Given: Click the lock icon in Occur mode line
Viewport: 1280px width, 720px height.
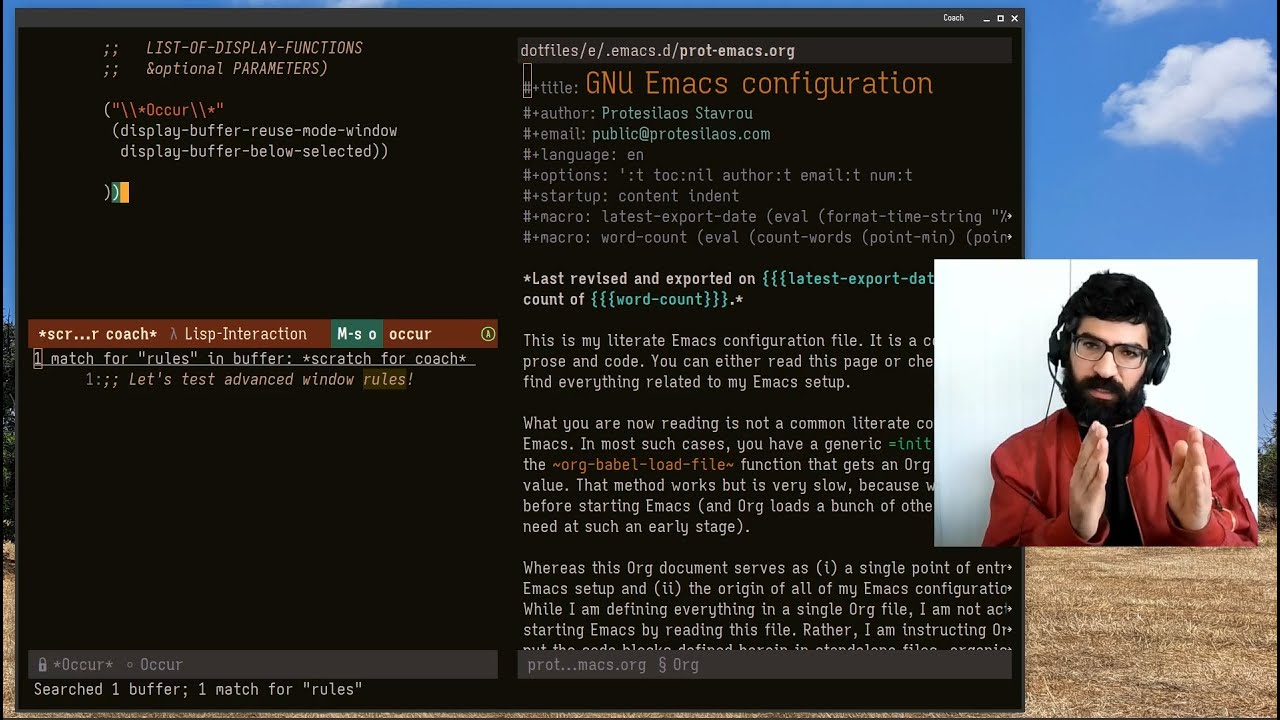Looking at the screenshot, I should (x=42, y=664).
